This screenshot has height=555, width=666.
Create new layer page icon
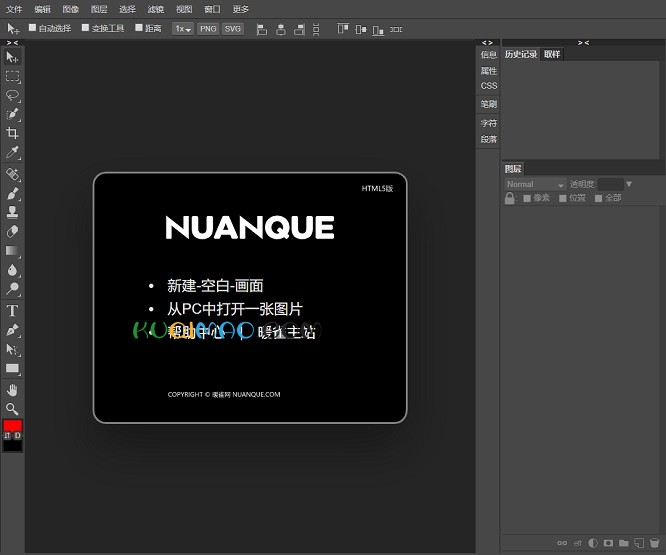coord(639,543)
